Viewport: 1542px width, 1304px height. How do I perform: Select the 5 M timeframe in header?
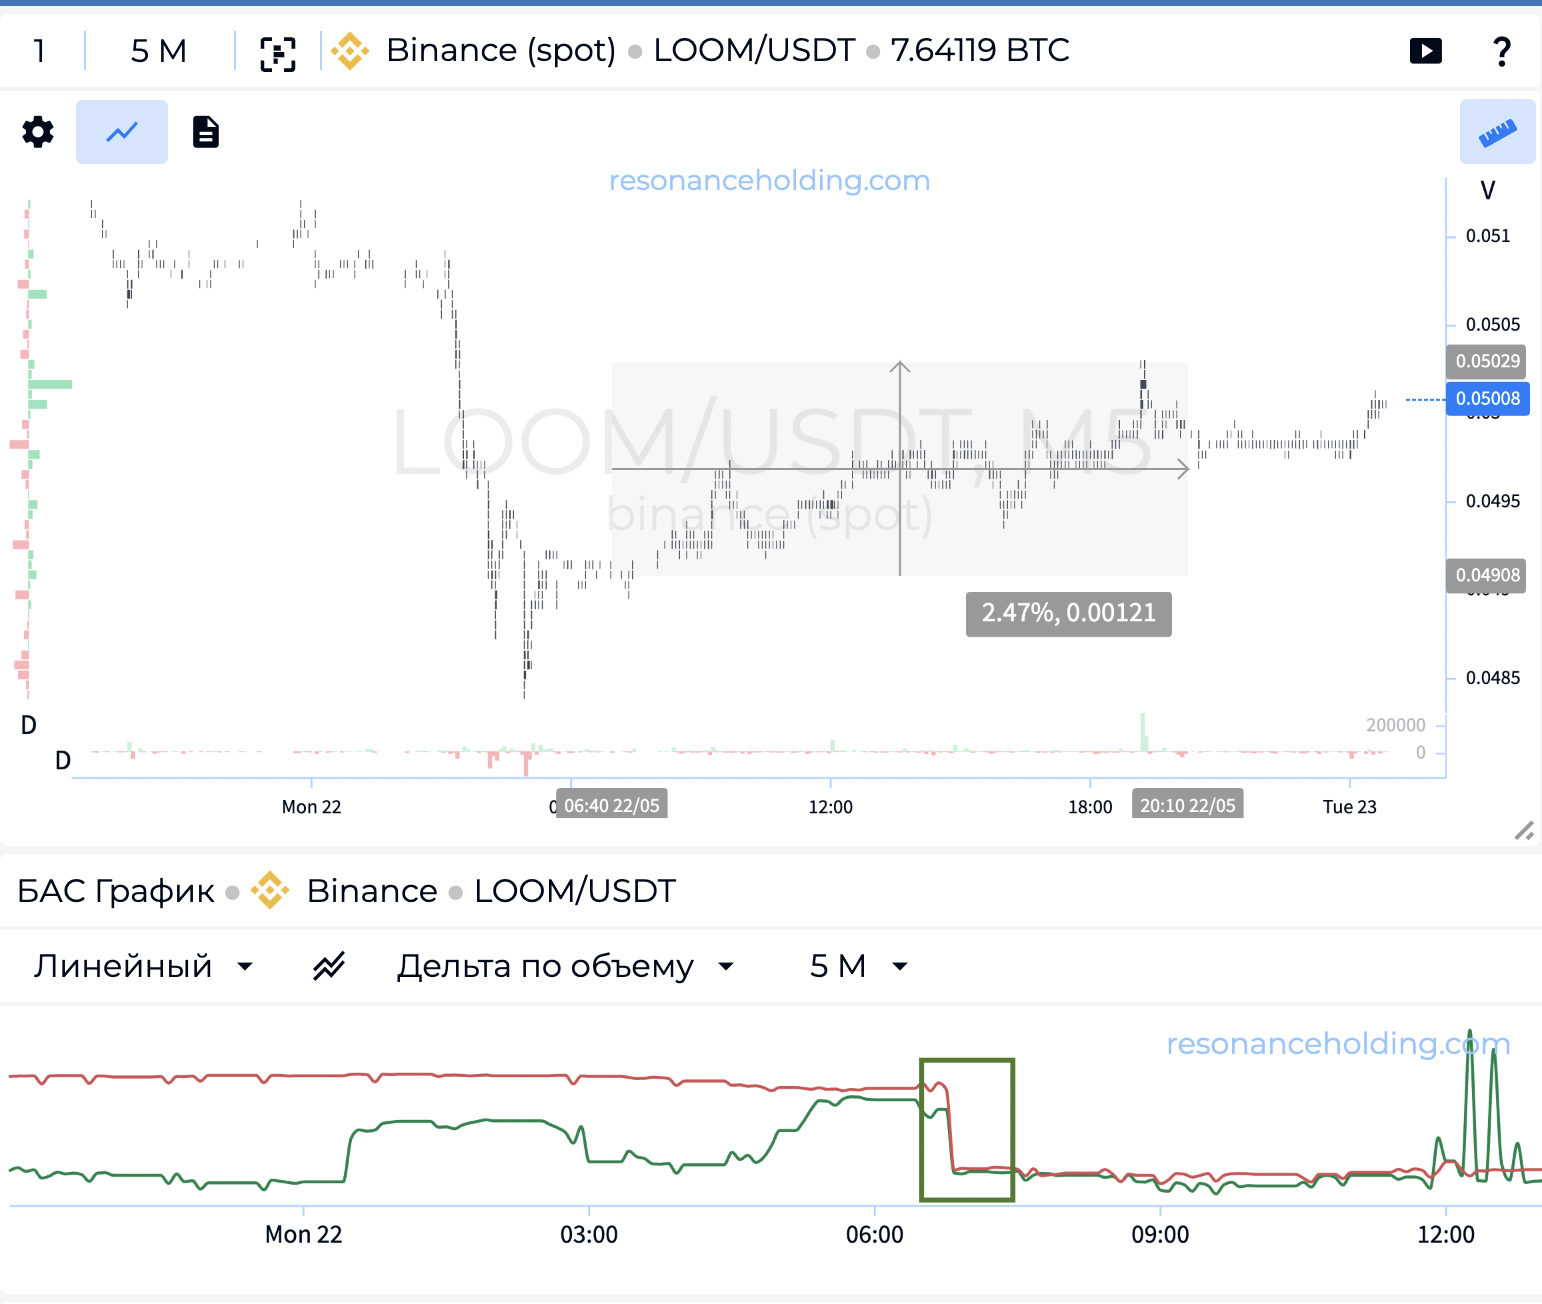tap(159, 51)
